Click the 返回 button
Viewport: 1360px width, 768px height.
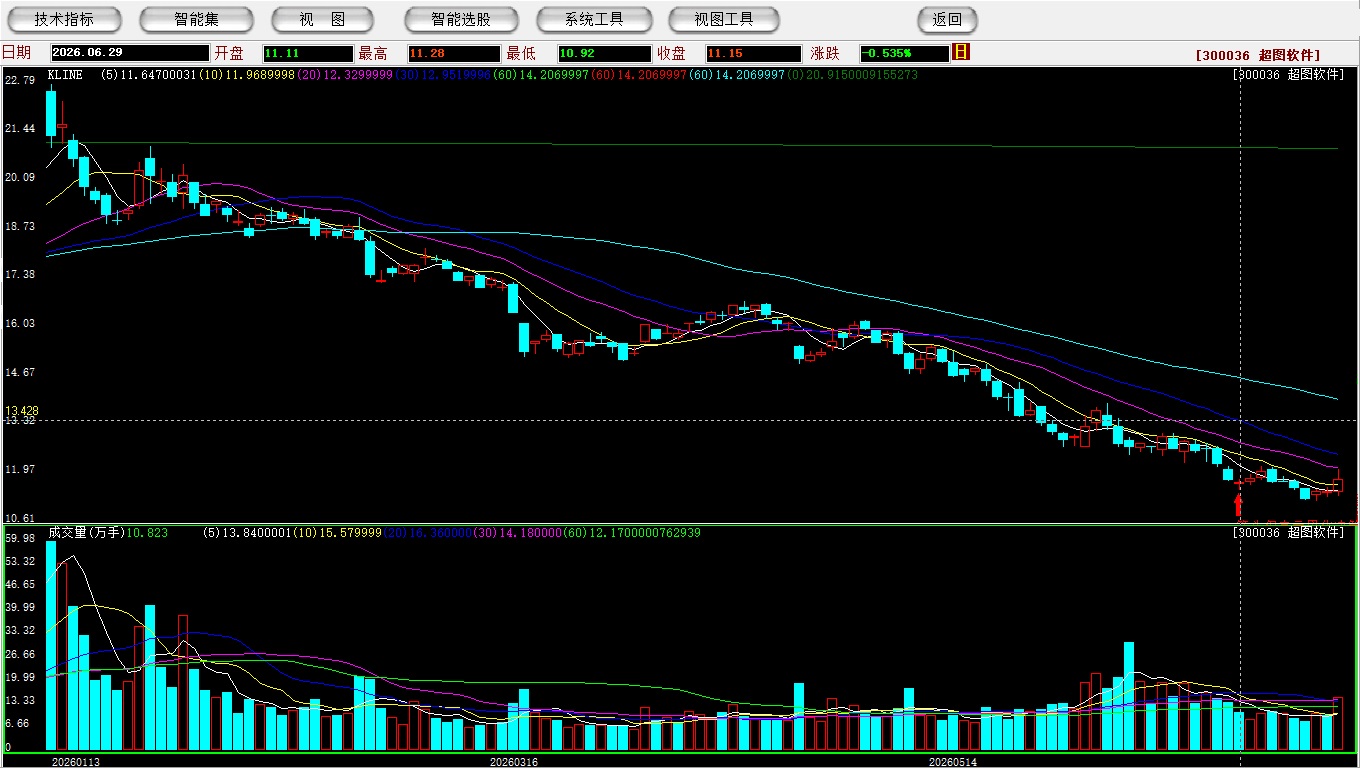(947, 19)
